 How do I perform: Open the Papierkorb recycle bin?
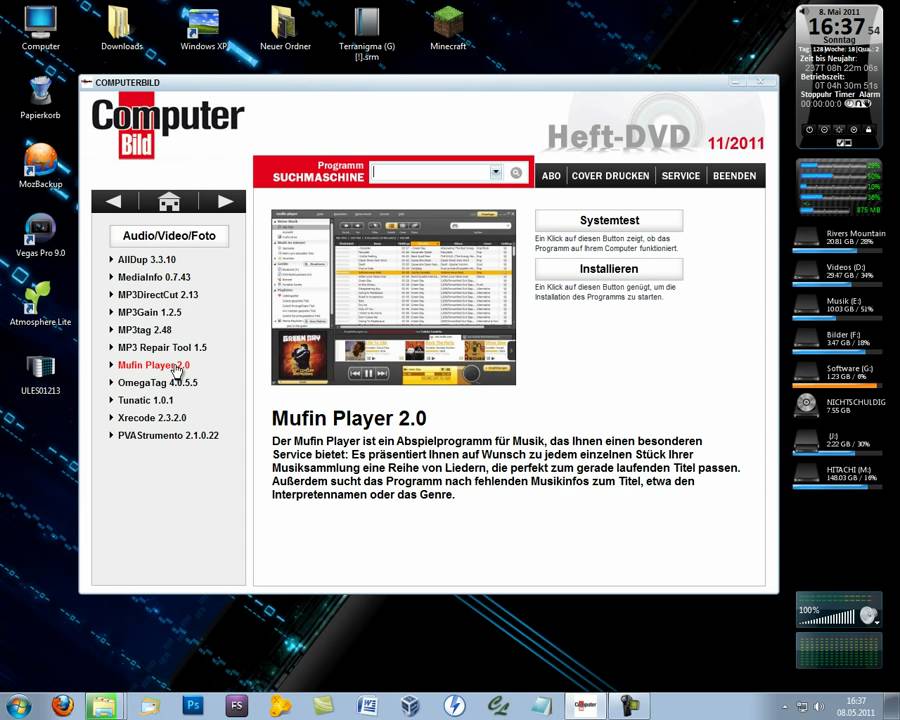click(x=40, y=96)
